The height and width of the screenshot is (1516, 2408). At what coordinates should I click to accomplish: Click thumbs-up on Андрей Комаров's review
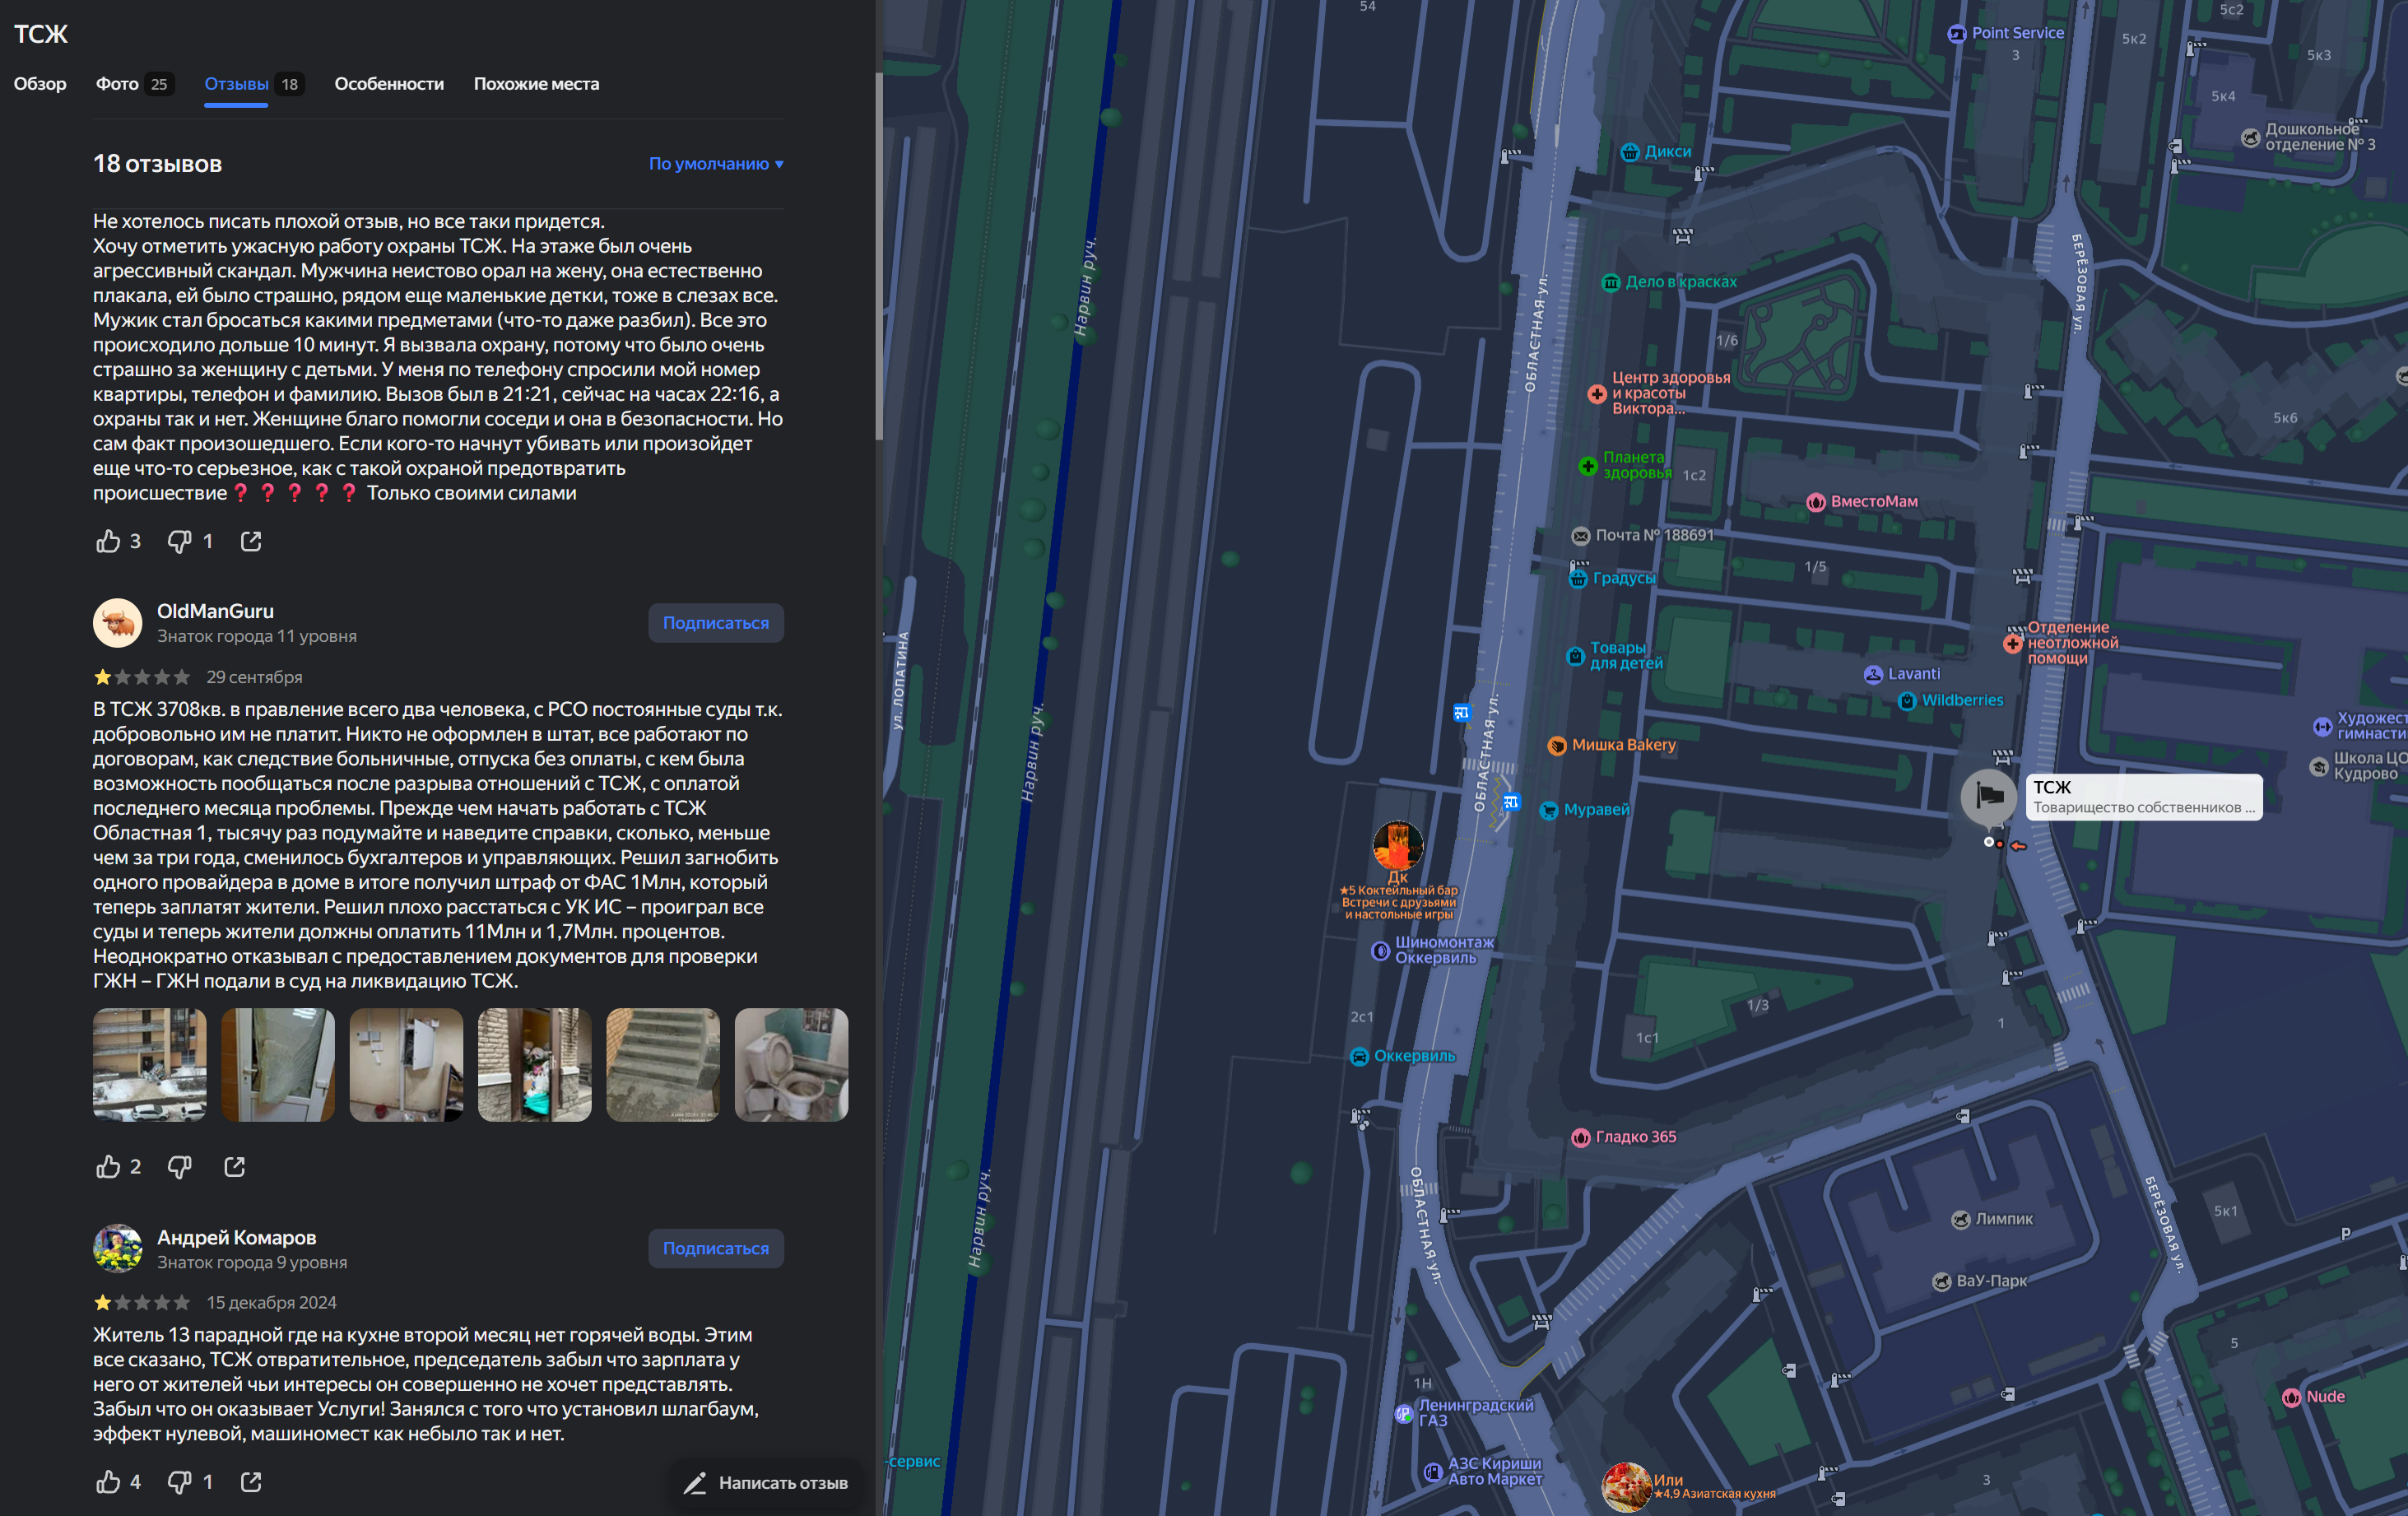tap(108, 1481)
